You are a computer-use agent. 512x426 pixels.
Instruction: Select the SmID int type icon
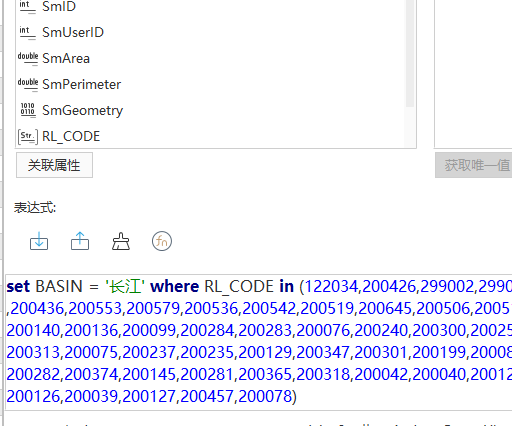pos(27,6)
